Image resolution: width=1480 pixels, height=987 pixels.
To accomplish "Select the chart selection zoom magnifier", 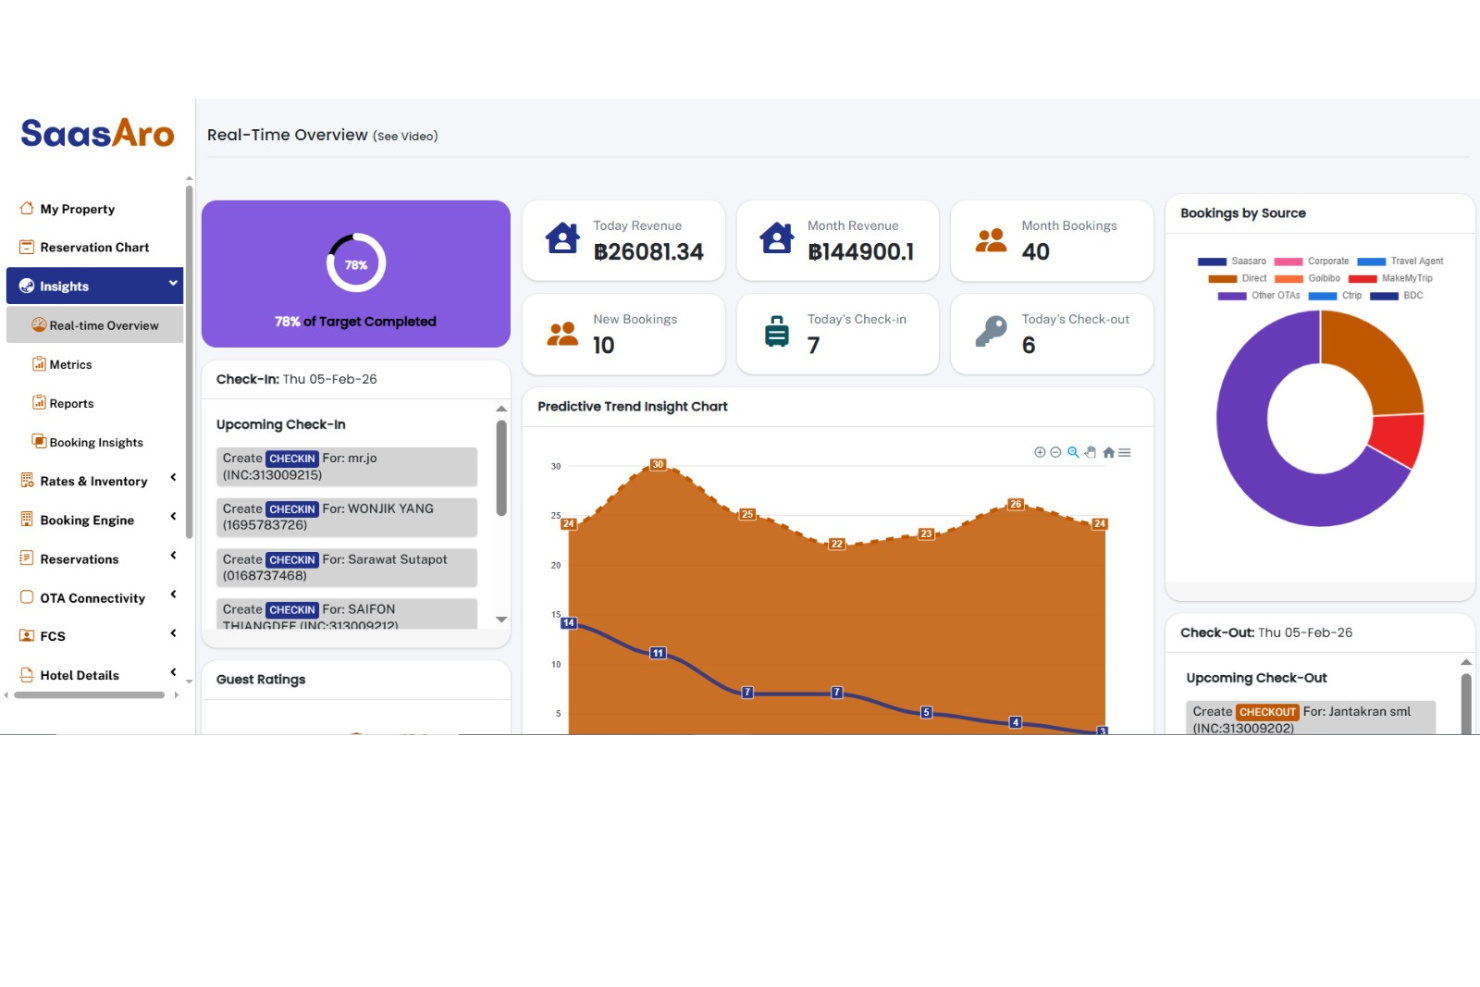I will click(x=1073, y=452).
